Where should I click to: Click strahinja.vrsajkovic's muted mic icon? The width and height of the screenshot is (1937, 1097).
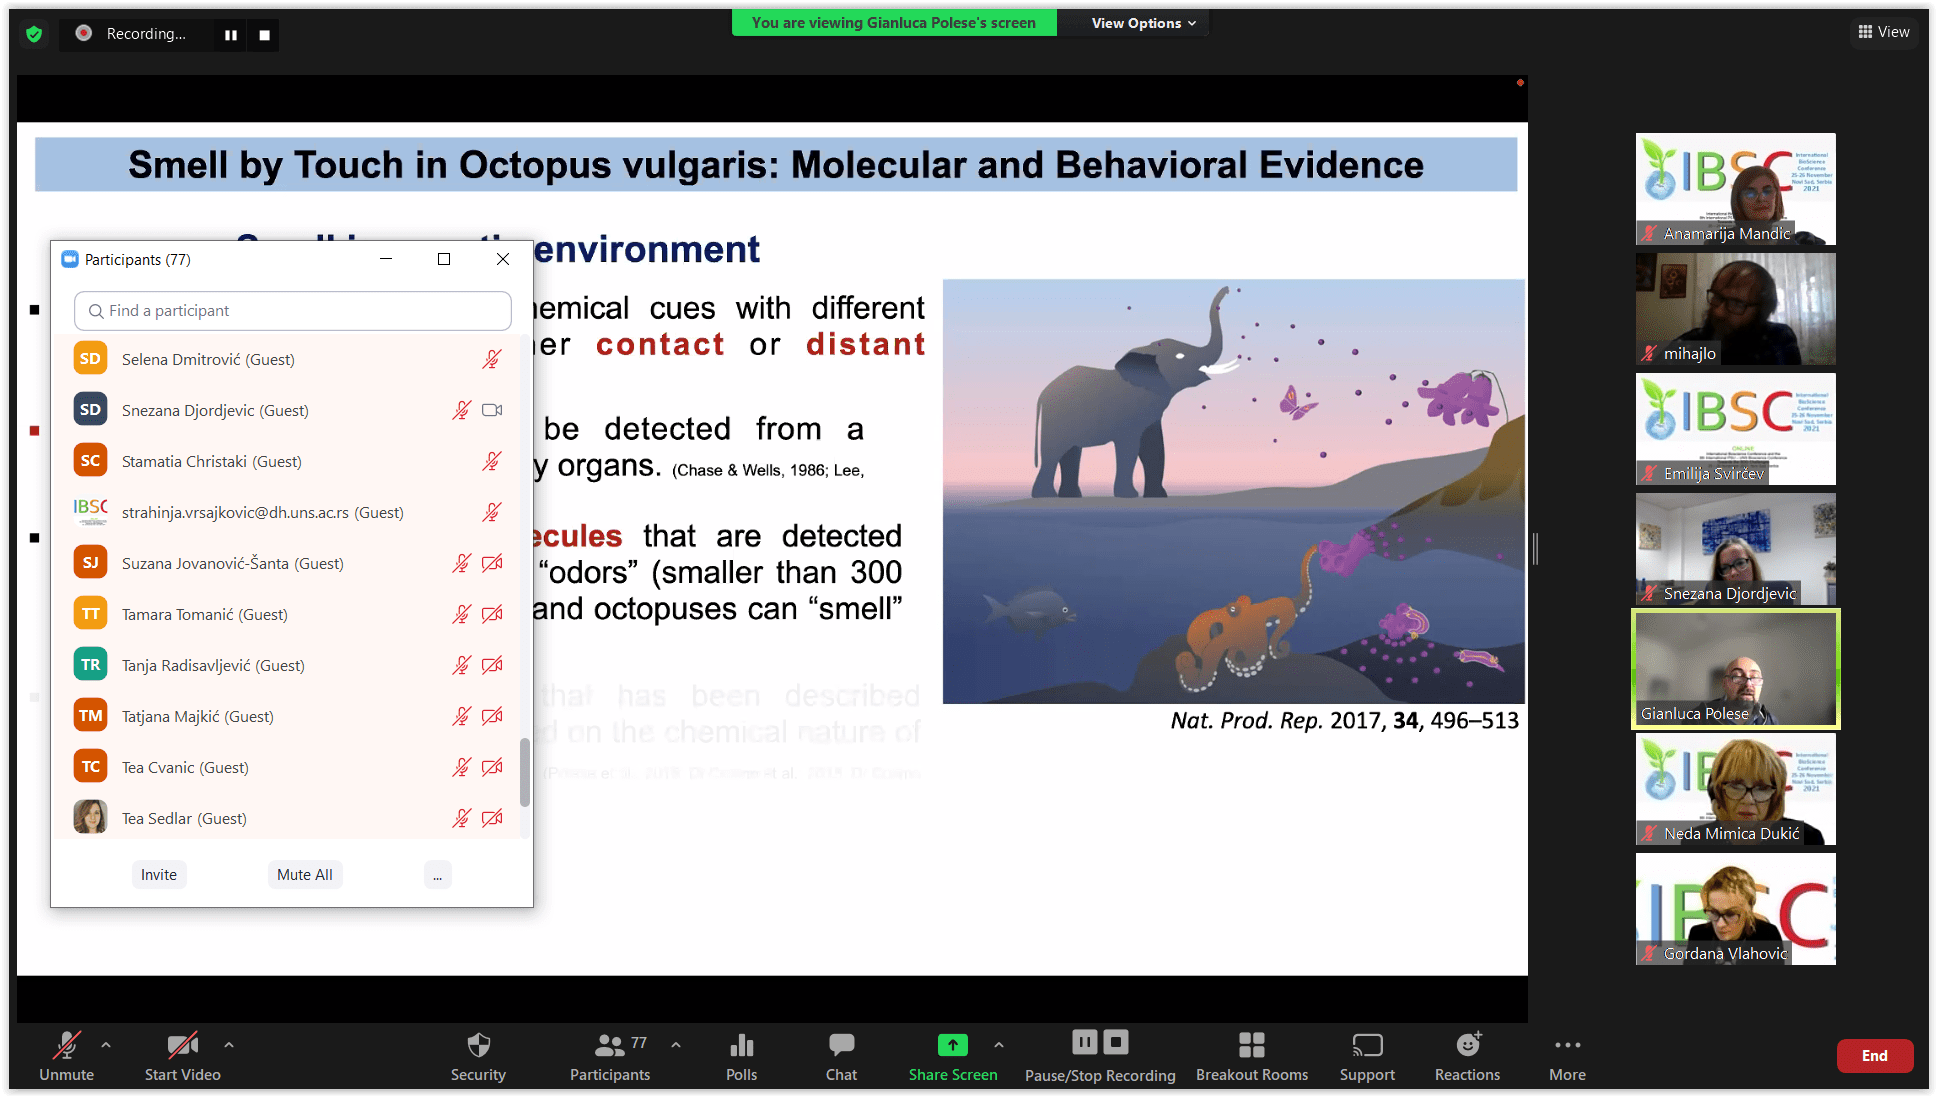[x=492, y=512]
